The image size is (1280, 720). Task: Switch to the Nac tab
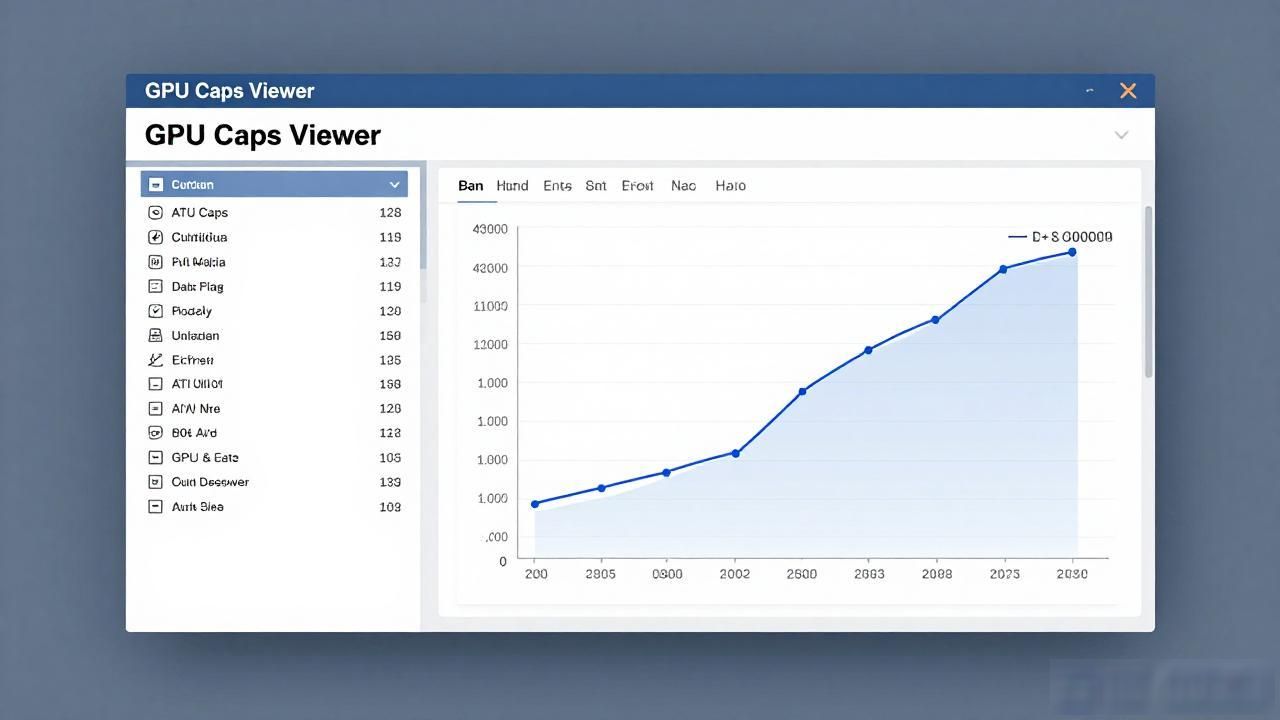(x=683, y=186)
